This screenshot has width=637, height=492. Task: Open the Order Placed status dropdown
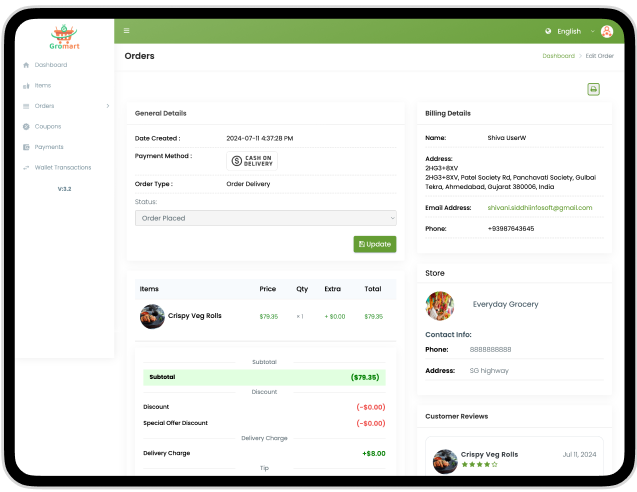tap(265, 218)
